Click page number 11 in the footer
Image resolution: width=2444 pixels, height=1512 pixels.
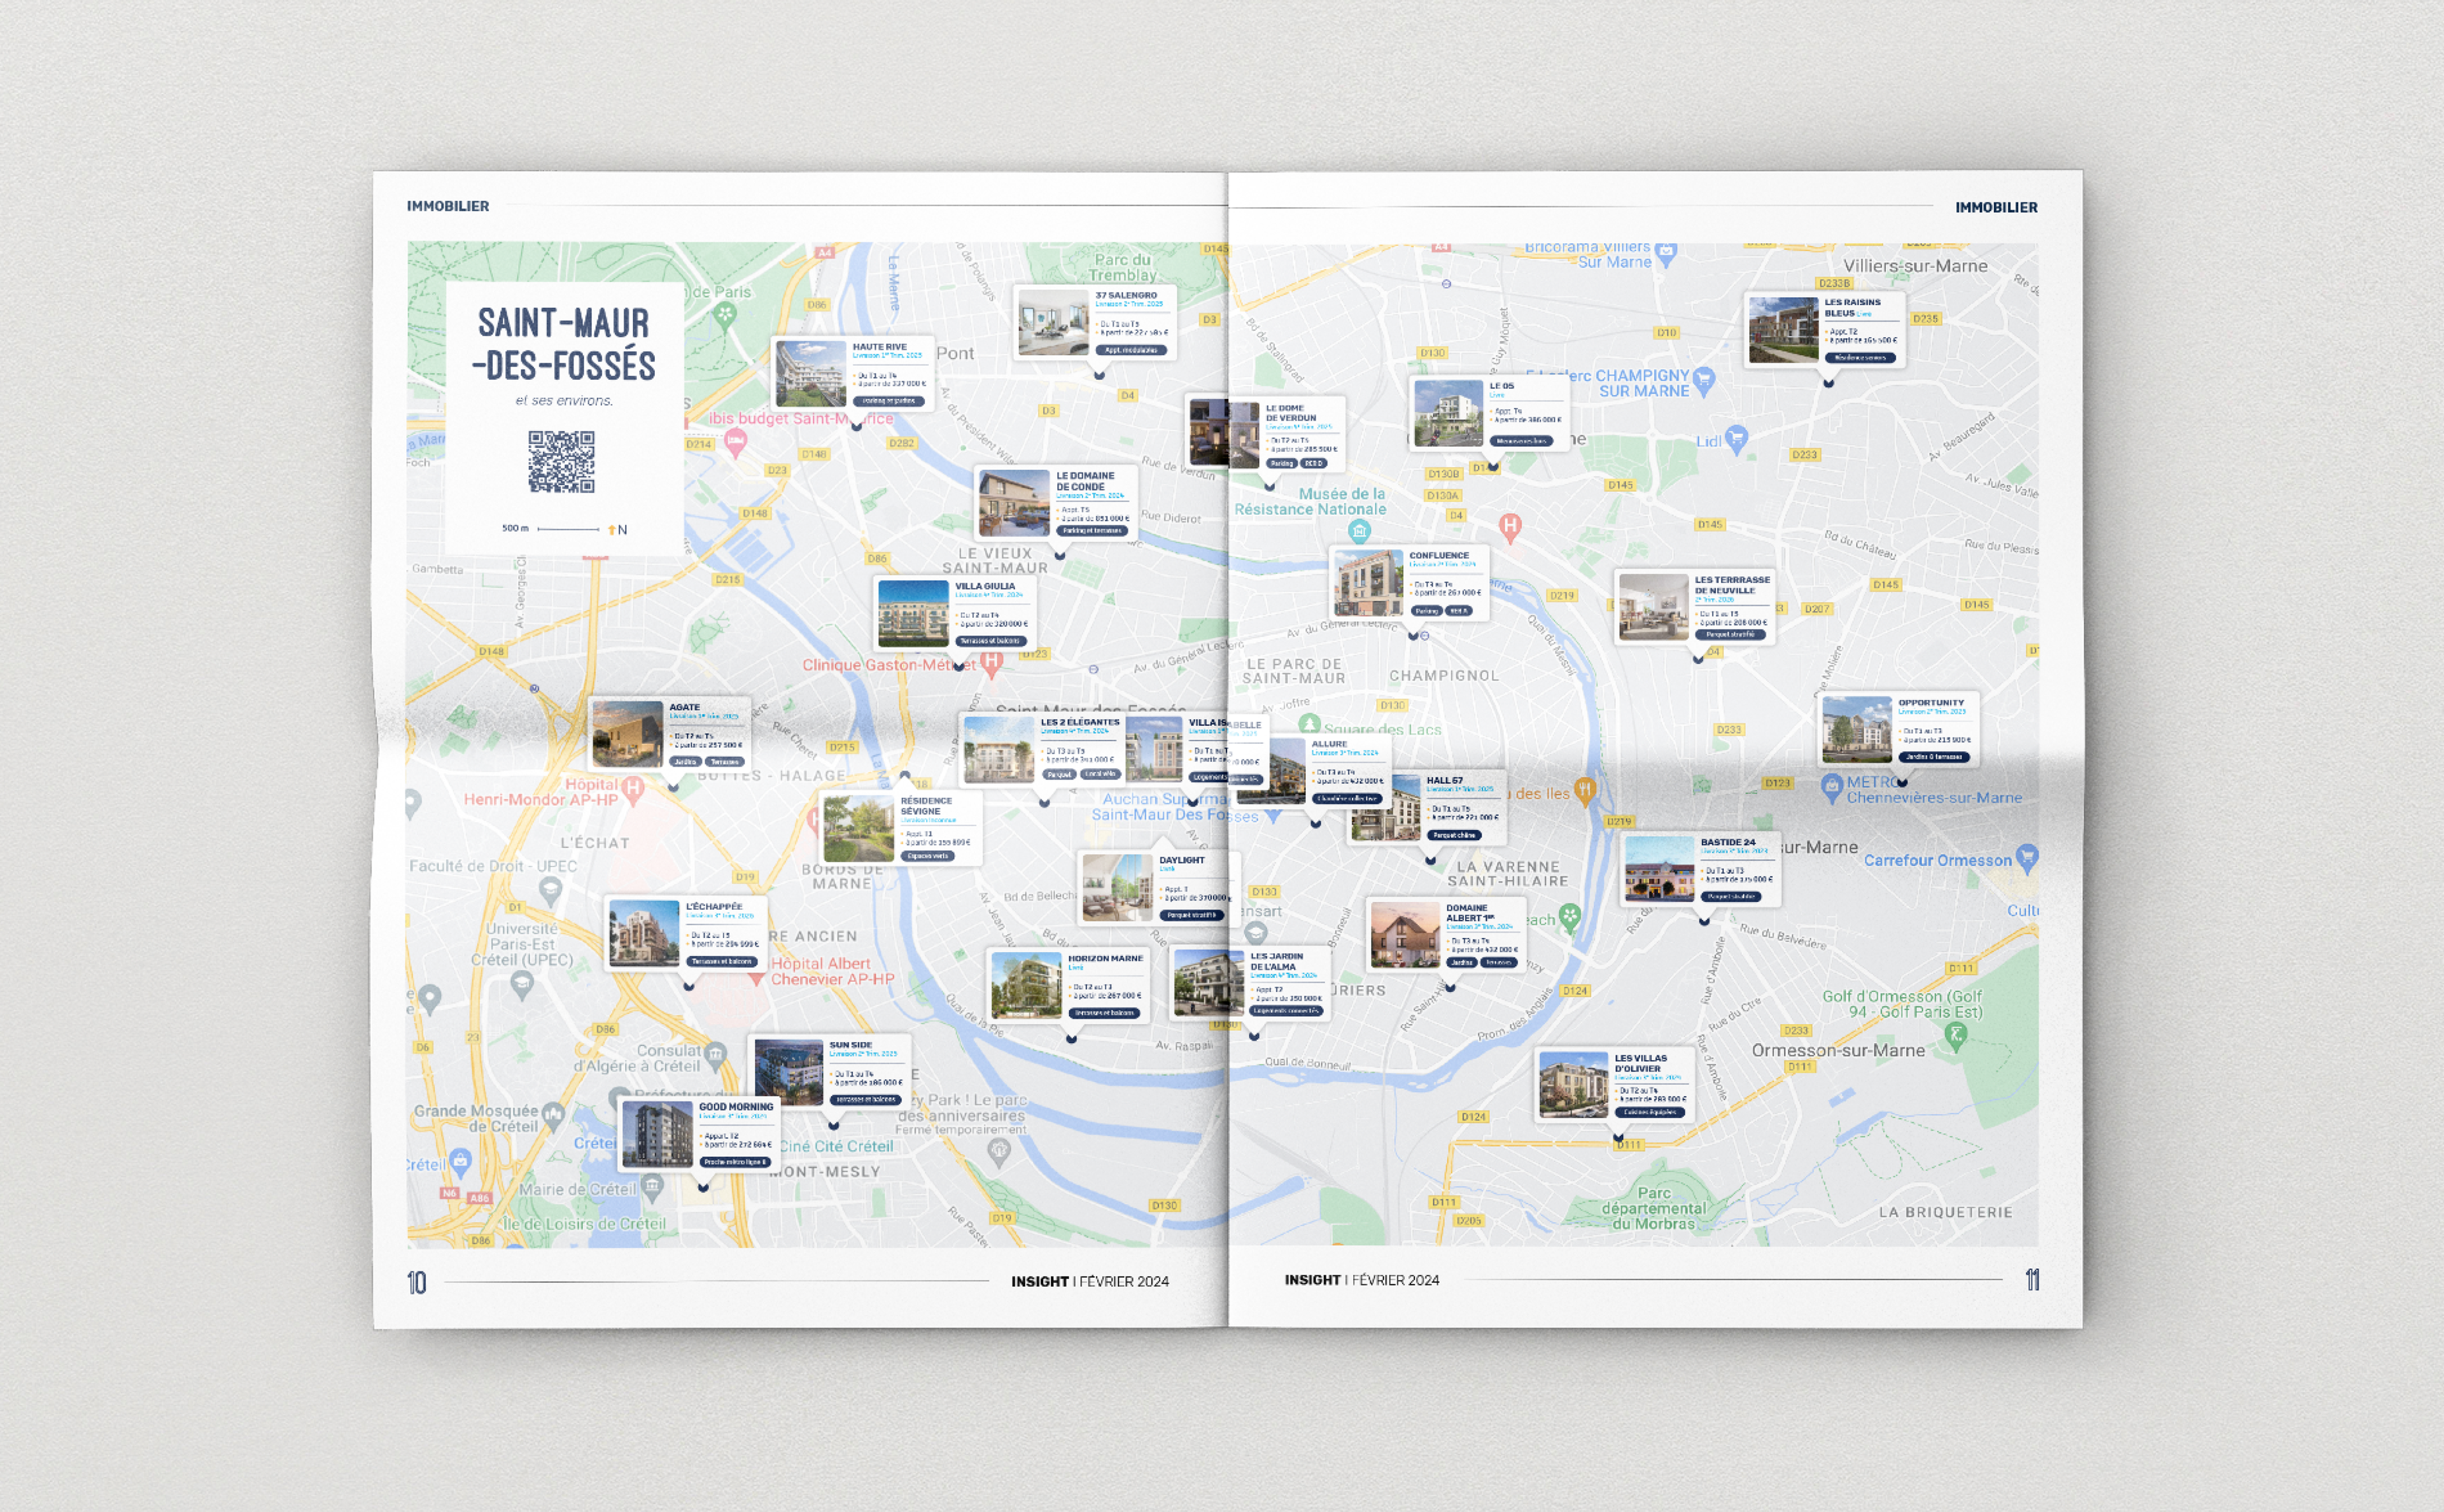2033,1280
